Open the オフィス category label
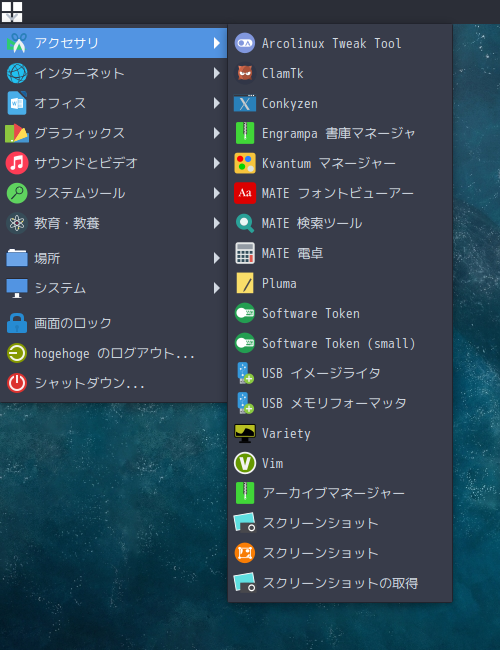 [60, 103]
